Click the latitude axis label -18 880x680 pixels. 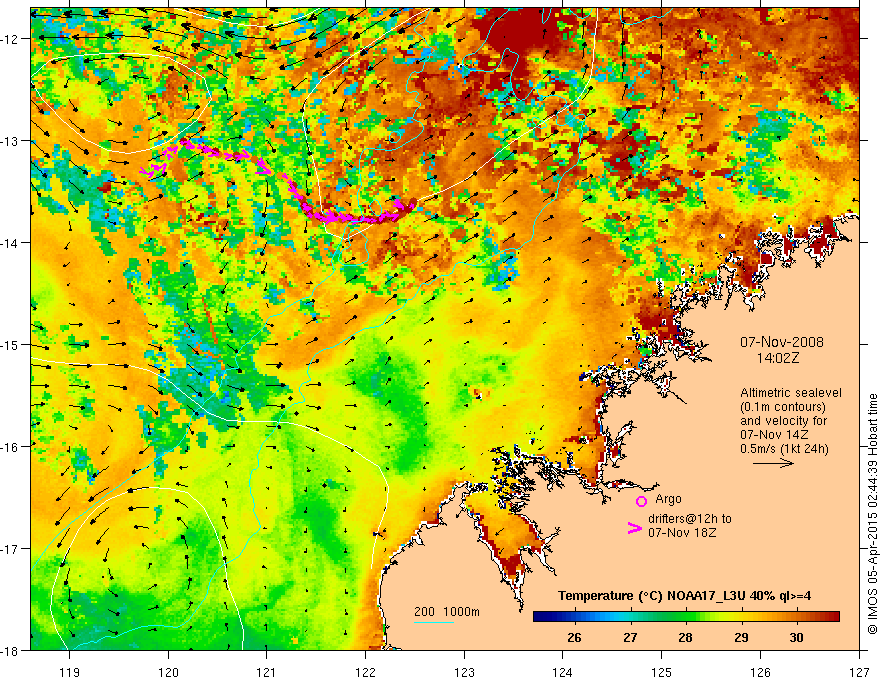coord(11,651)
